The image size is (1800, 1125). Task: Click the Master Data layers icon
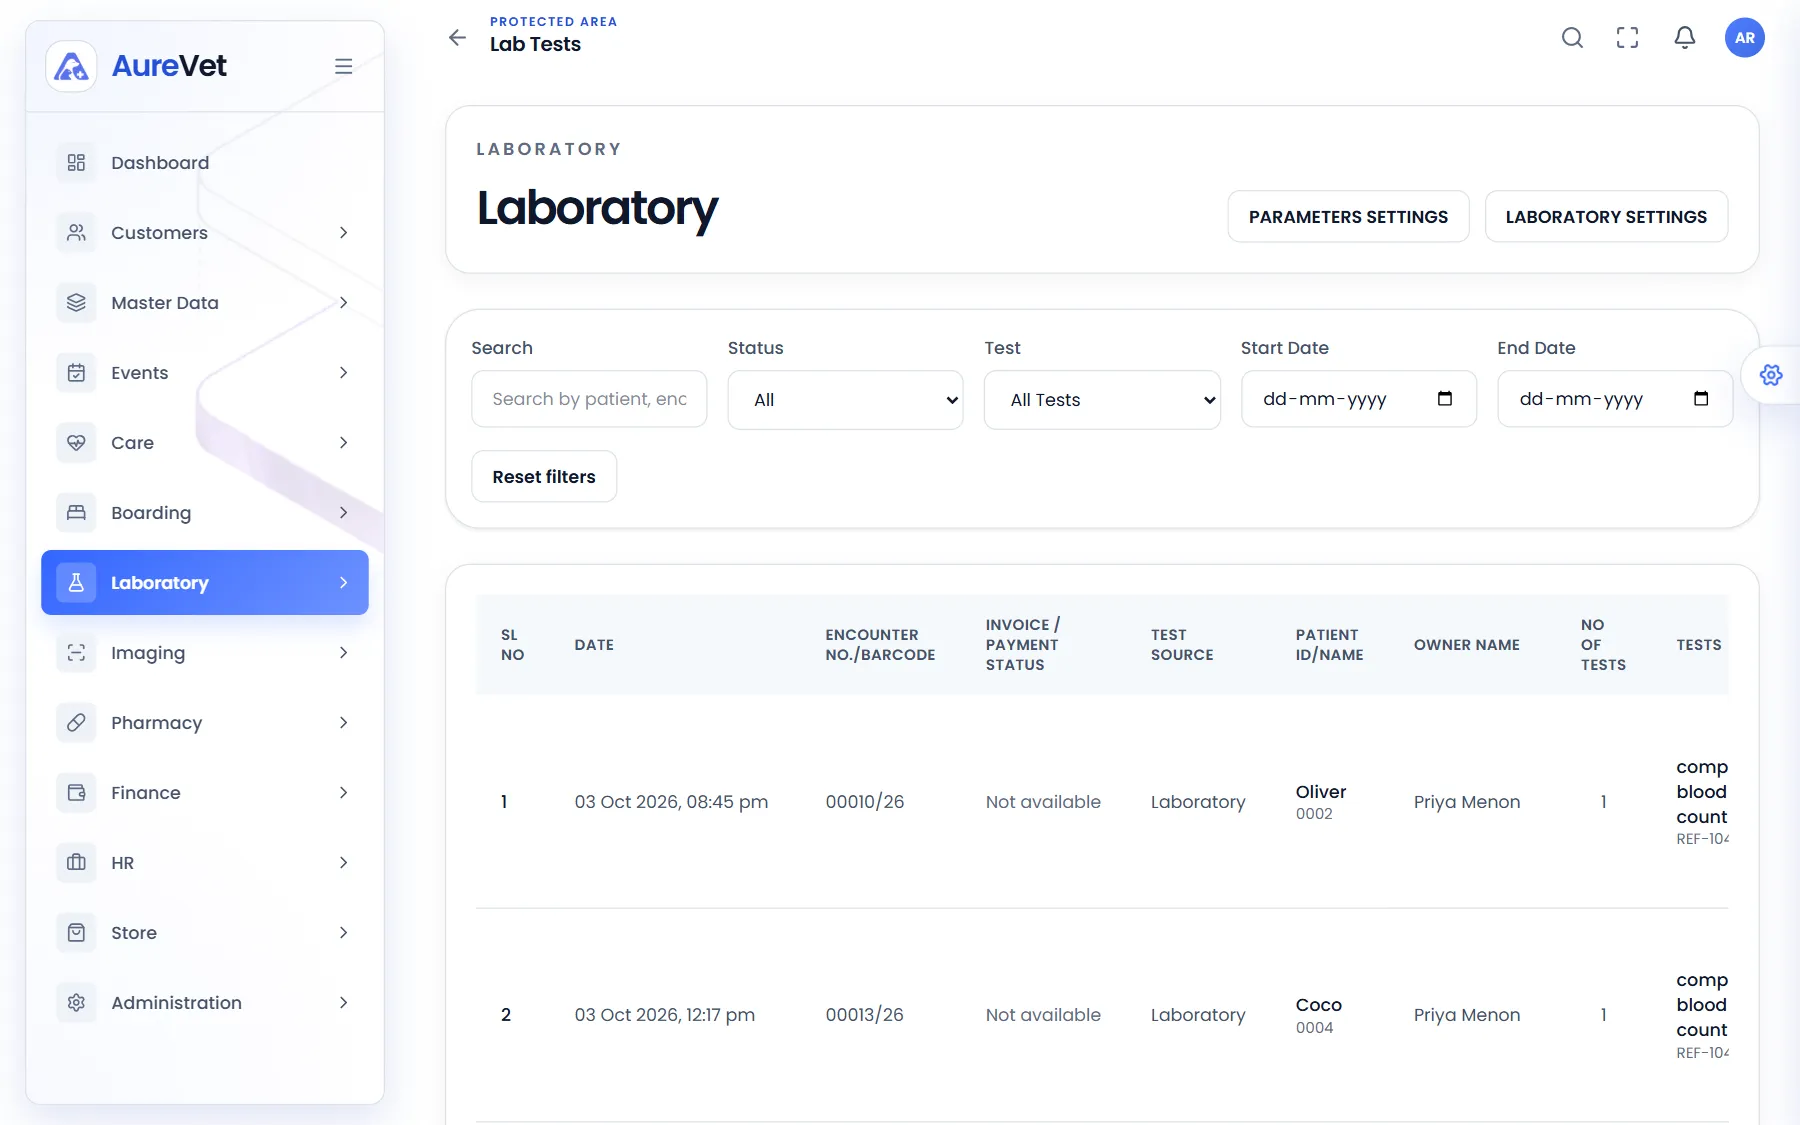(x=76, y=303)
